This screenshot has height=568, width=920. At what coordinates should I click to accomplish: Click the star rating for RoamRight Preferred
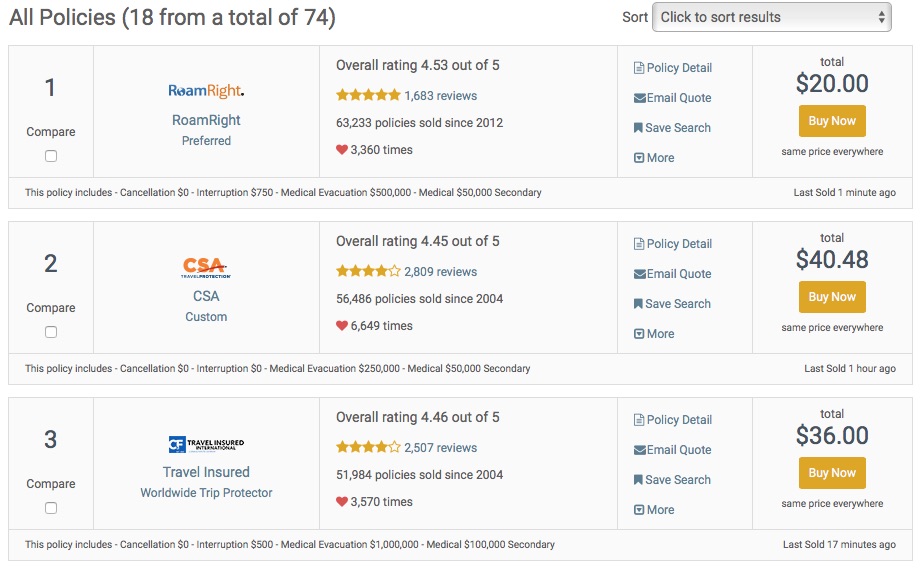368,95
